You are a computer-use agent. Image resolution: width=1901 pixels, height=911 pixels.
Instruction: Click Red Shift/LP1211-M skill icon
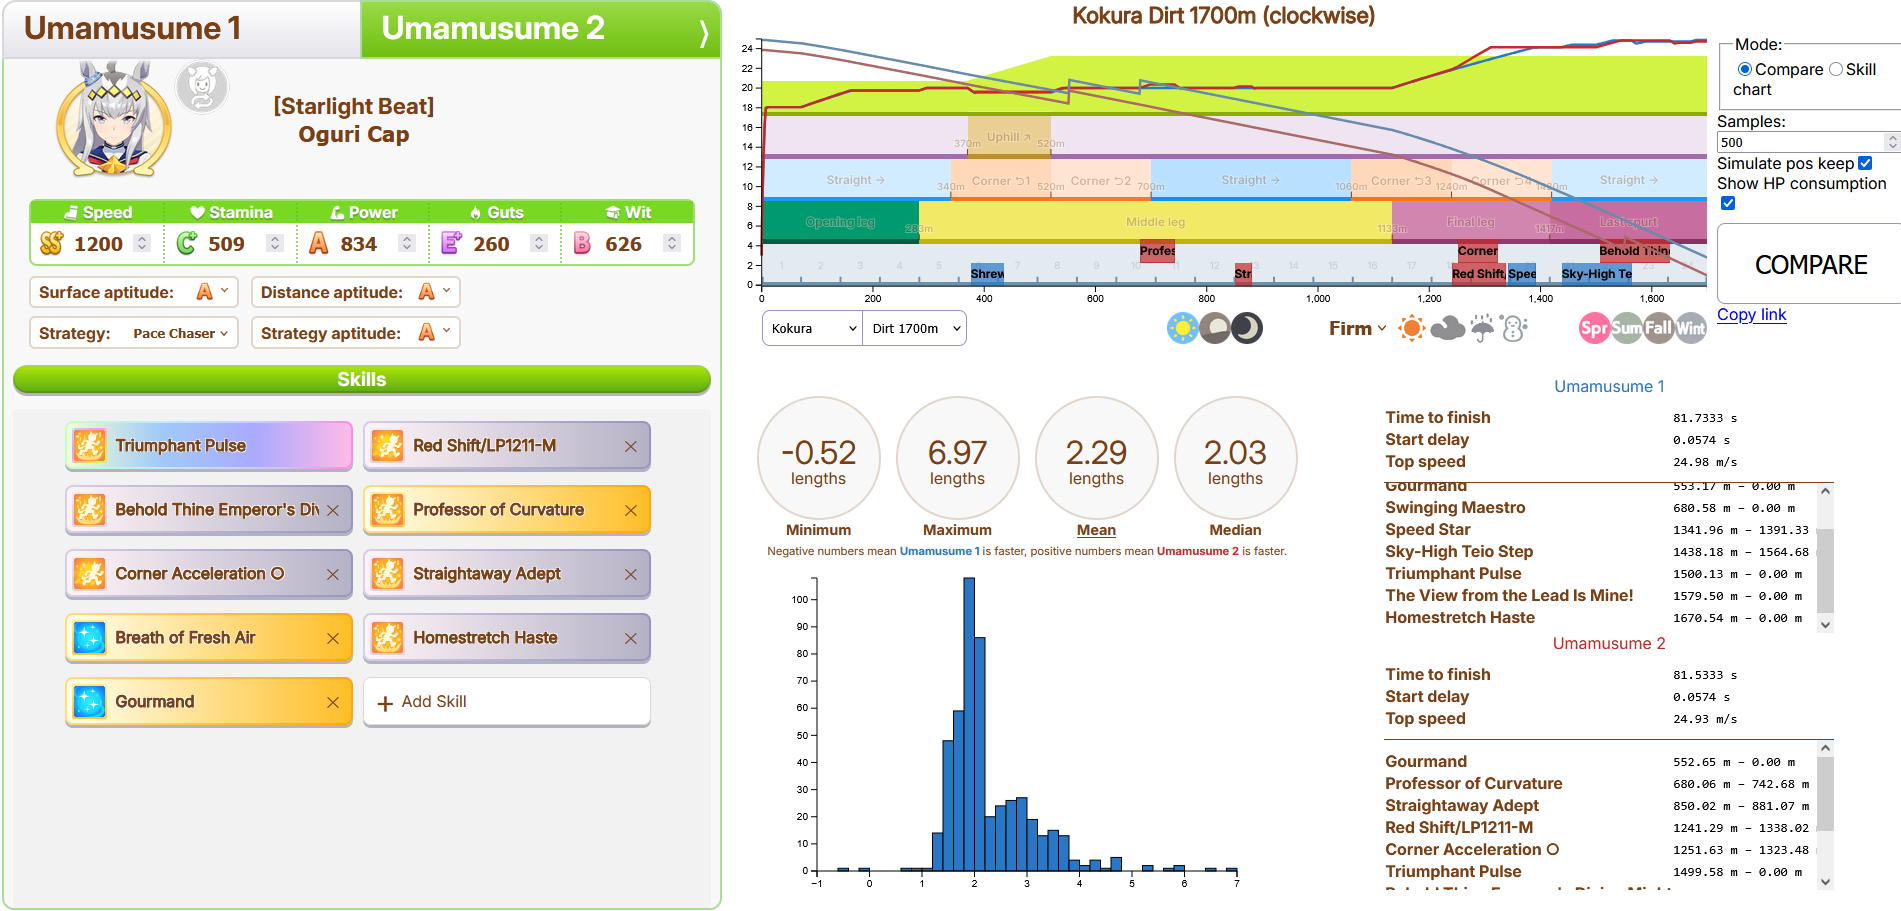pos(387,445)
